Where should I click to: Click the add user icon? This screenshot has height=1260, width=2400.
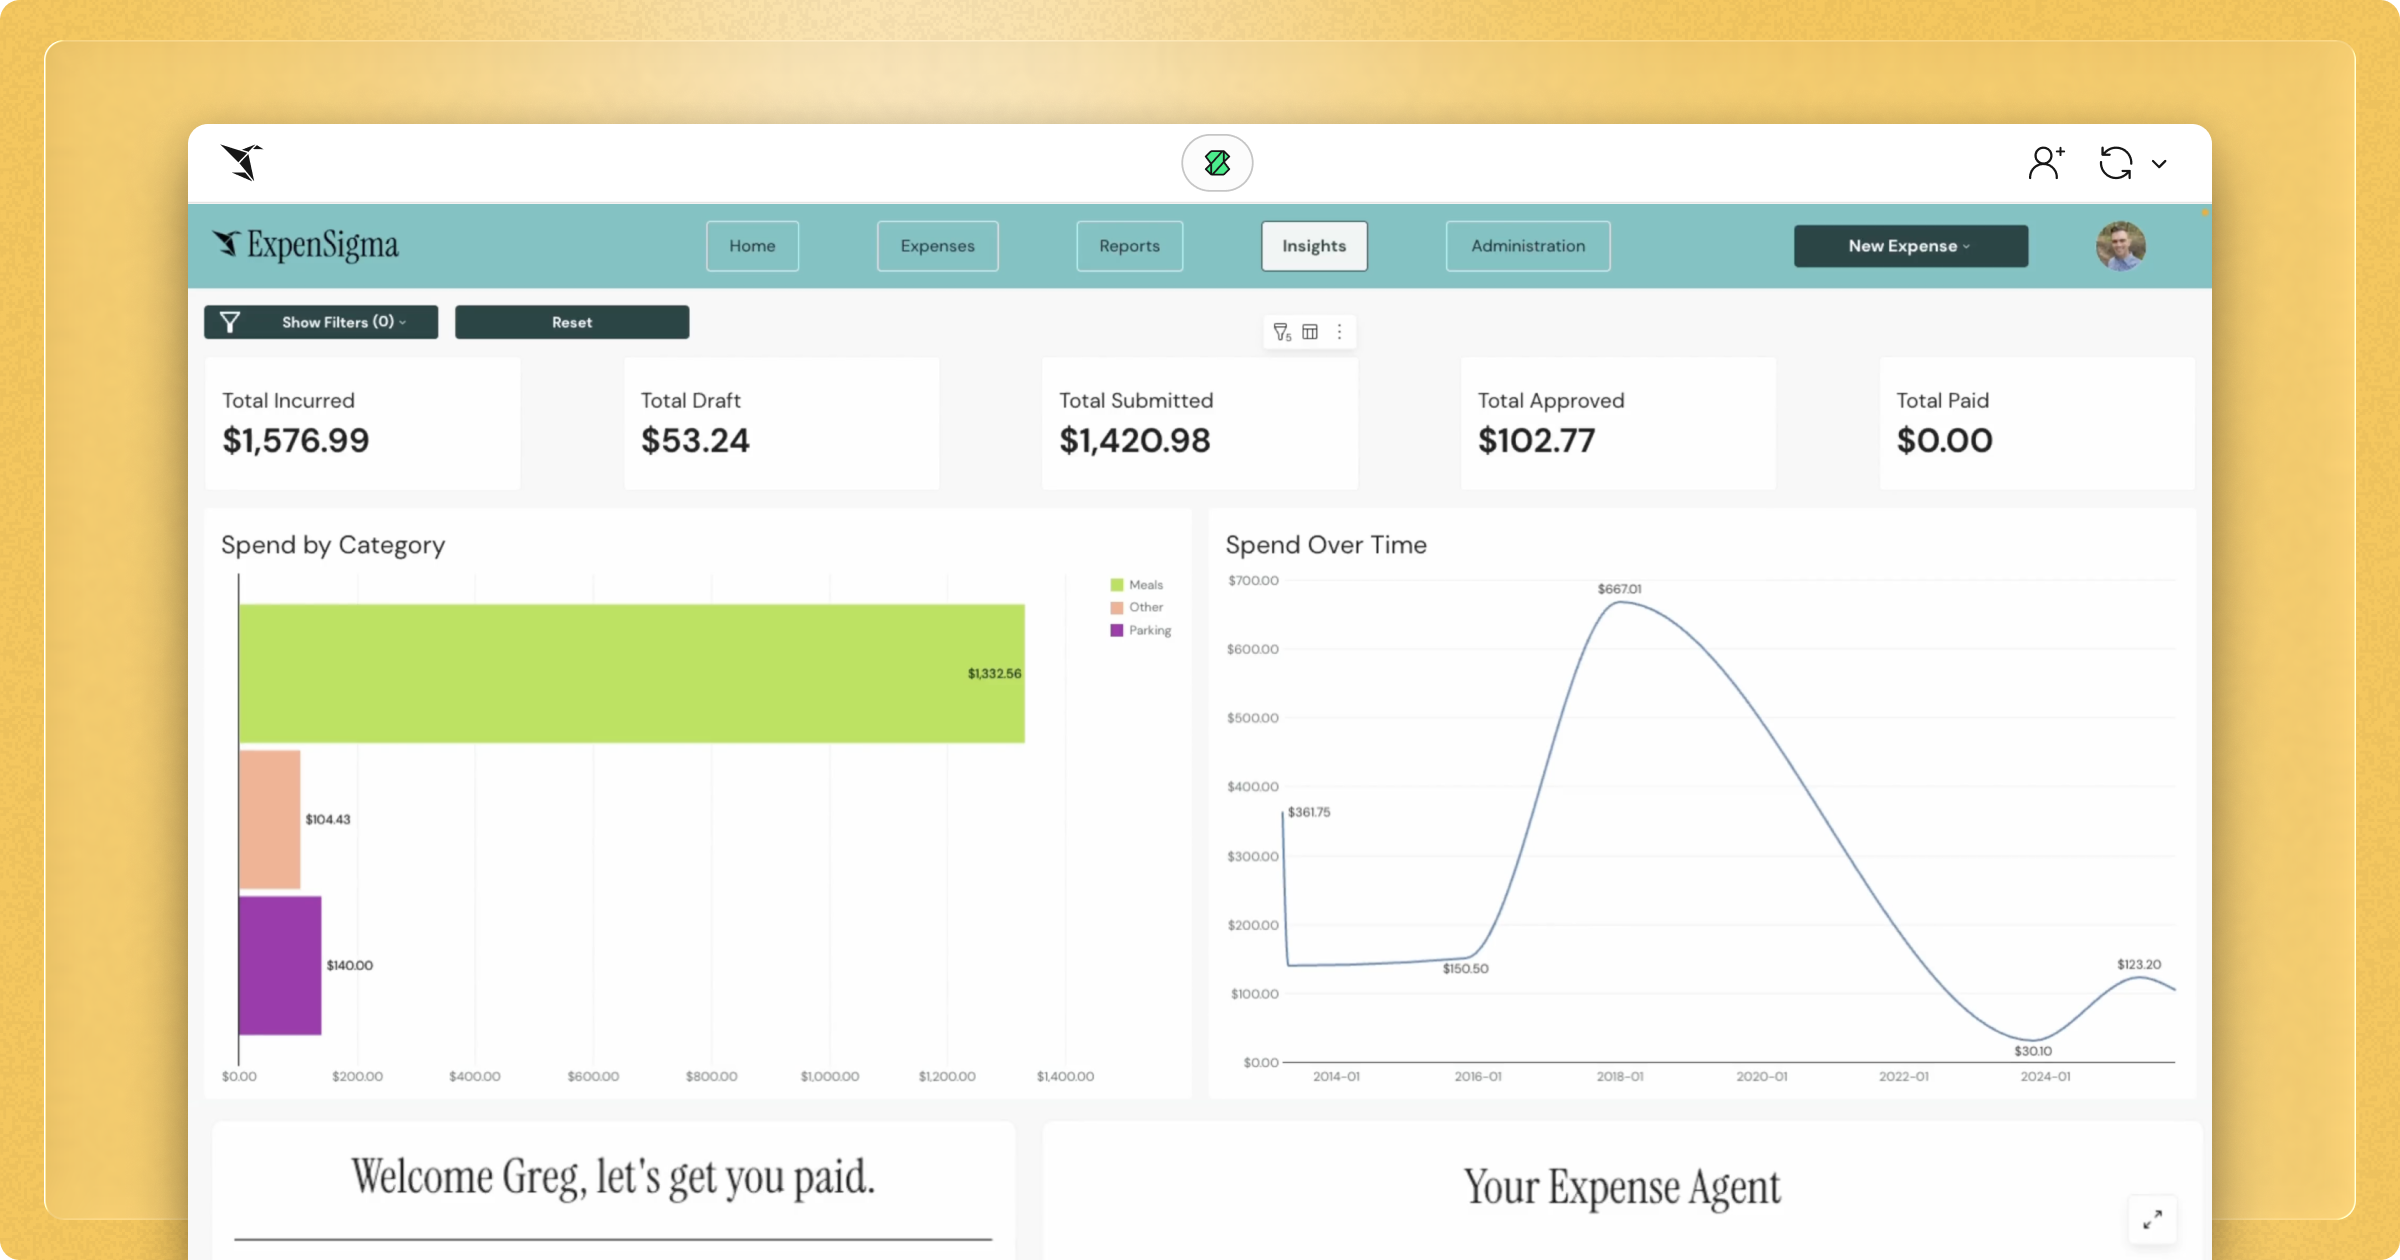[2046, 163]
